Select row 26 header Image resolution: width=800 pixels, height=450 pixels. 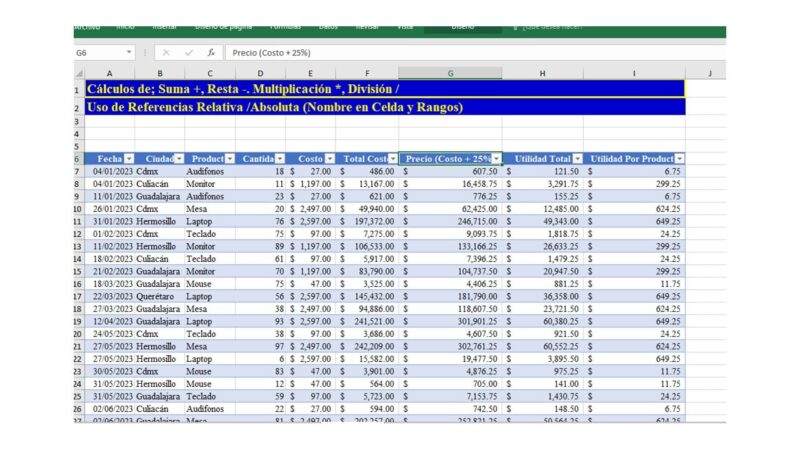pos(79,409)
